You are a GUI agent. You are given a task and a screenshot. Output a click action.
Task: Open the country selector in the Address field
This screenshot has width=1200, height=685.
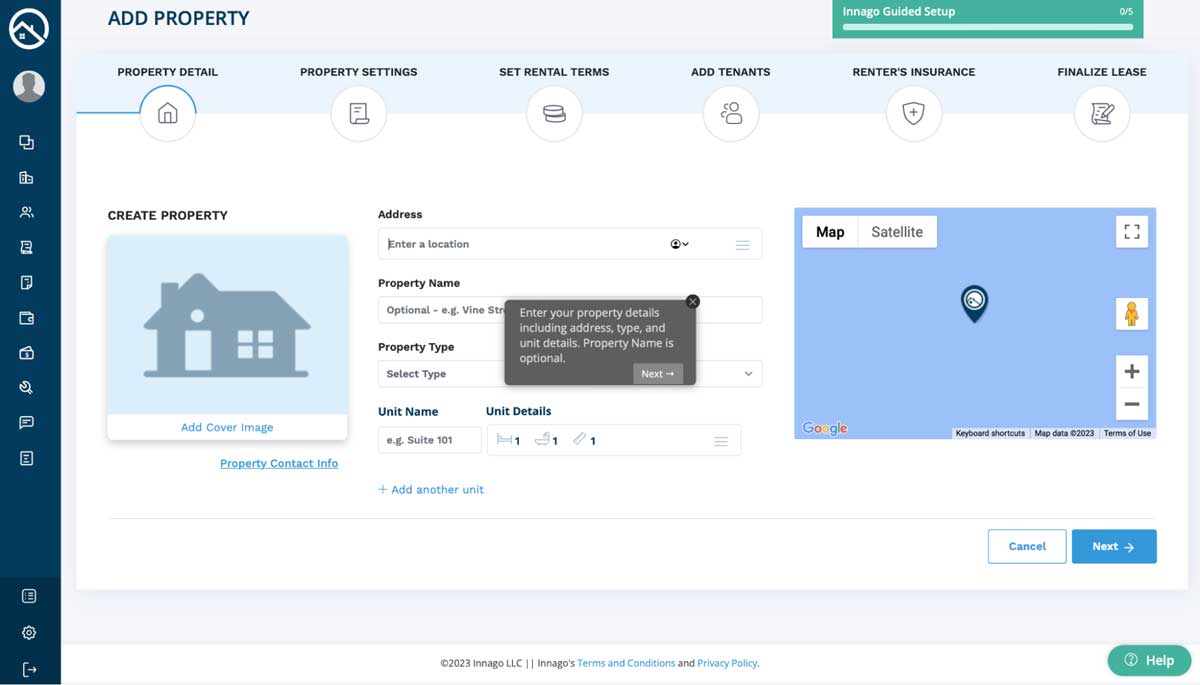[679, 243]
